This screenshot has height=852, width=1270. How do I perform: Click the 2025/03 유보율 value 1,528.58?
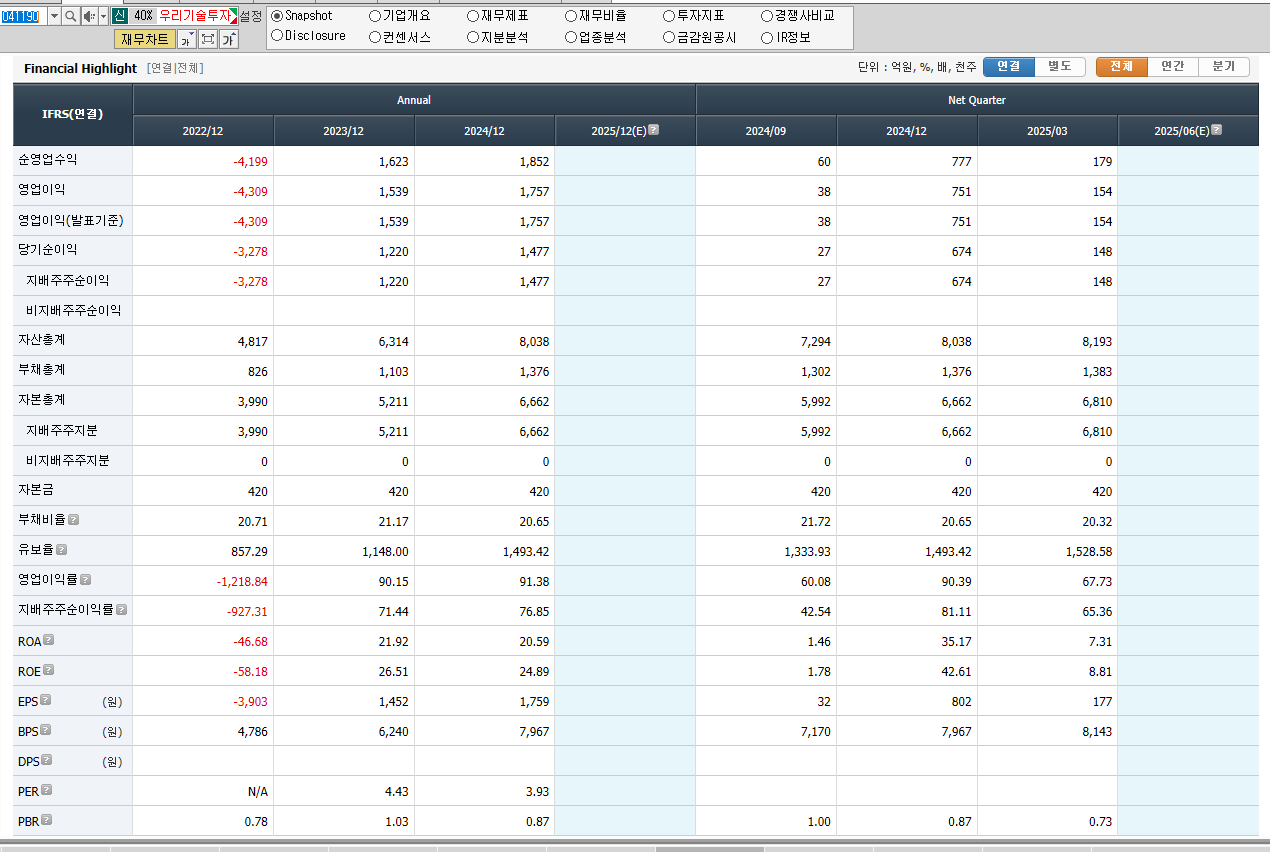(x=1088, y=551)
